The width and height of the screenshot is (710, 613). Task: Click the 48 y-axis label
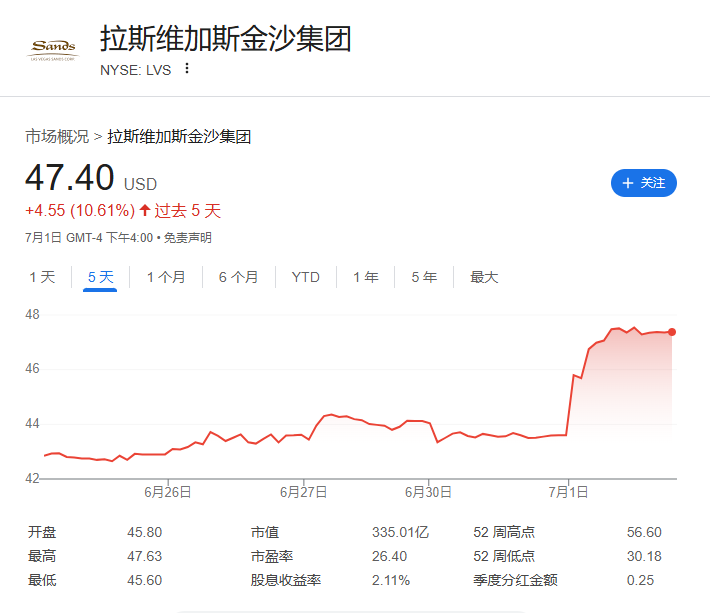pos(32,314)
